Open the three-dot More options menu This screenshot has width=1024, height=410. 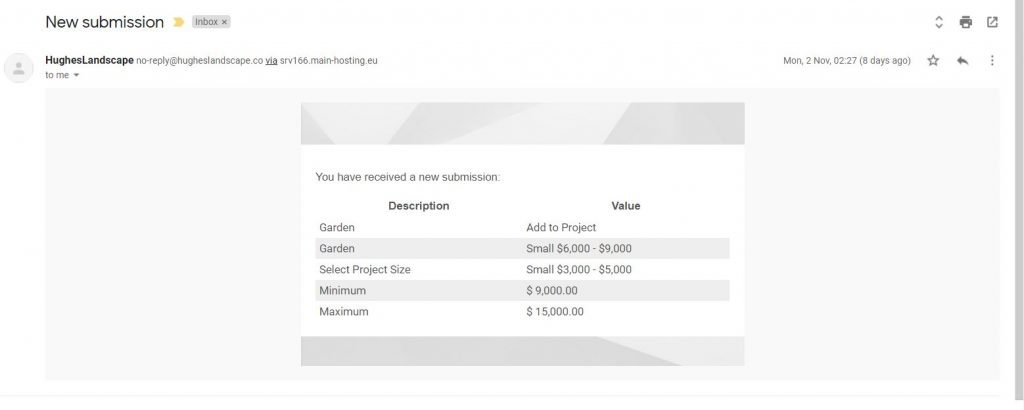(x=991, y=61)
